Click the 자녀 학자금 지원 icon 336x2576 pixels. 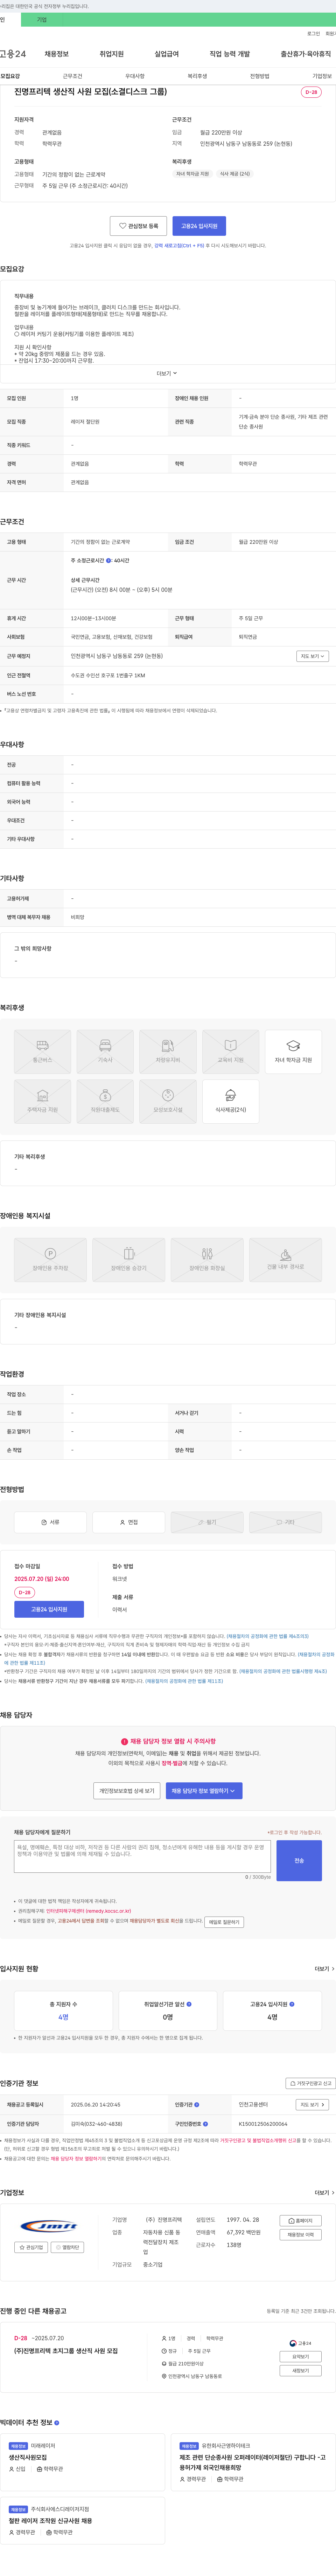click(293, 1051)
